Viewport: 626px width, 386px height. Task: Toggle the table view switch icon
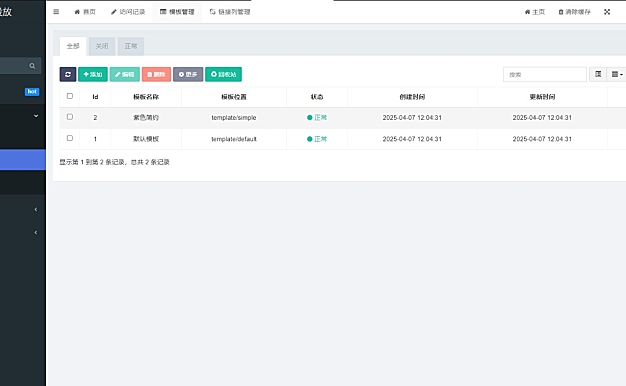(x=598, y=74)
